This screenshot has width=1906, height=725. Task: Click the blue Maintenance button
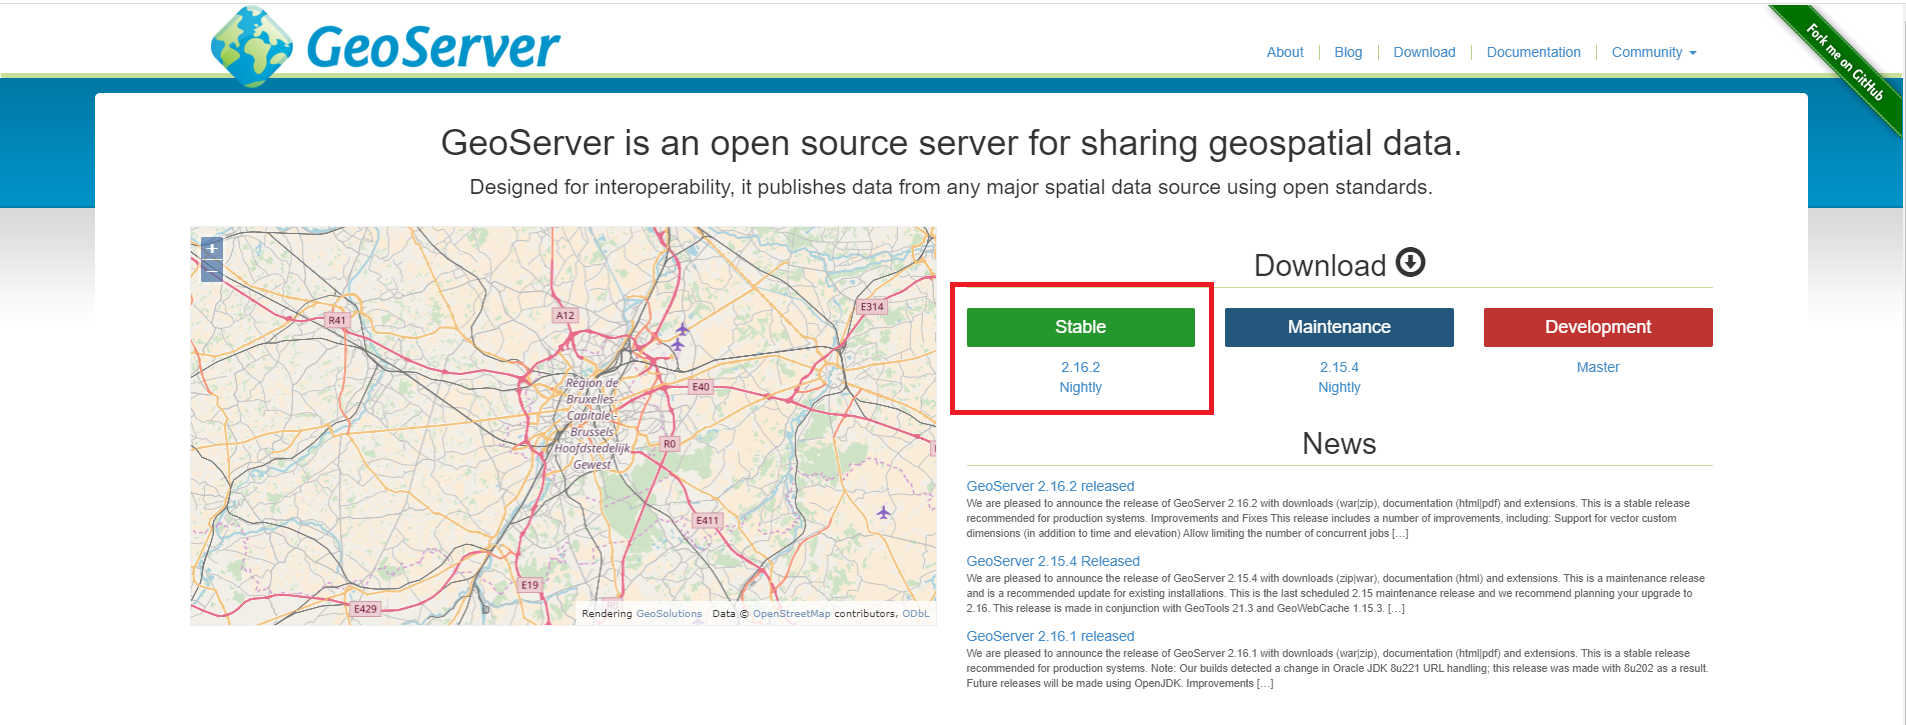pyautogui.click(x=1339, y=327)
